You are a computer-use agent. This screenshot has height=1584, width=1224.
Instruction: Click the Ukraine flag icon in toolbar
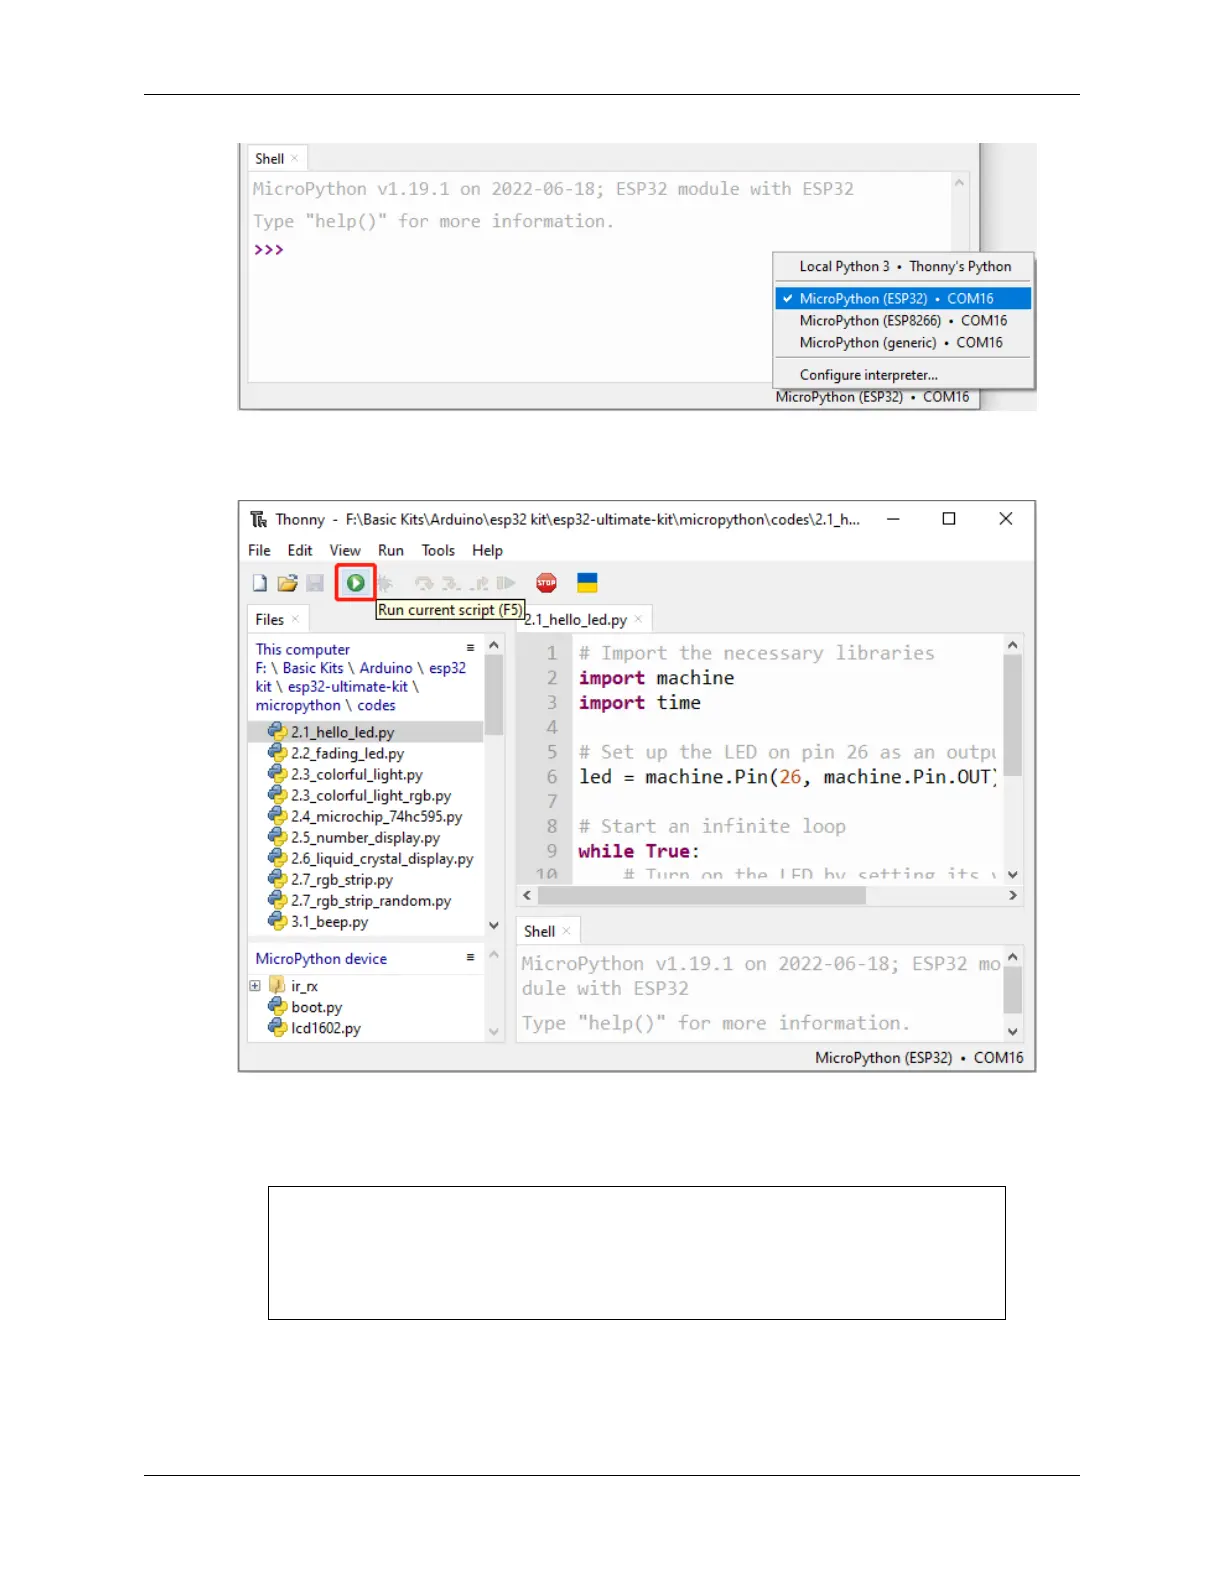point(588,583)
